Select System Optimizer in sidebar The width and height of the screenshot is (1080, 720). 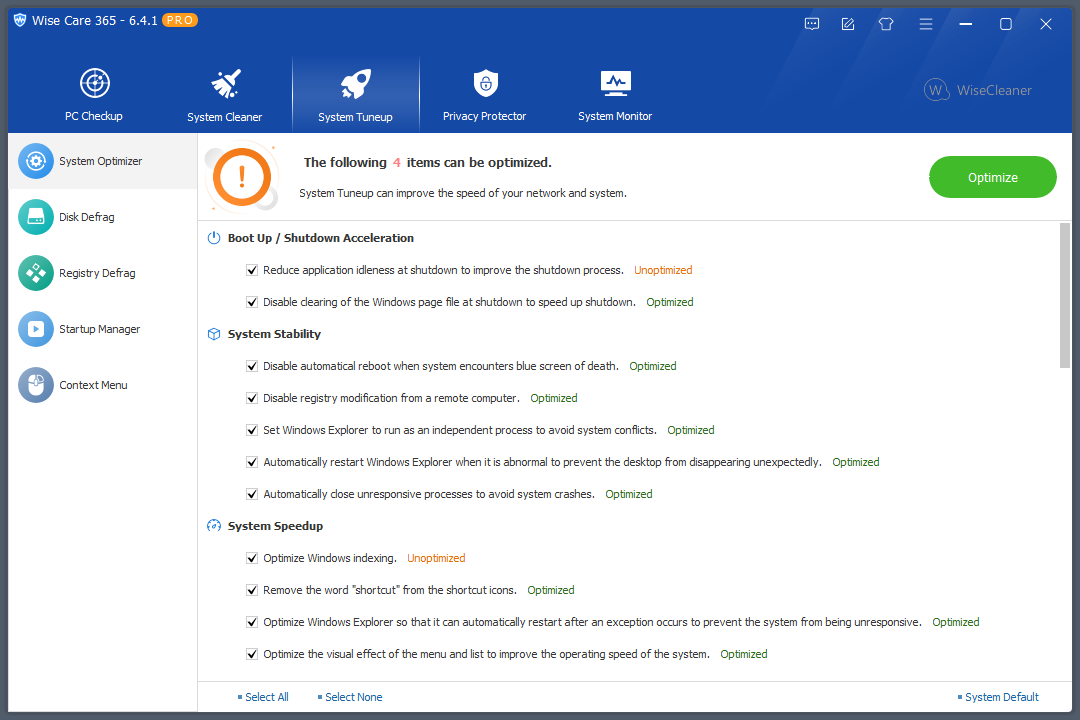click(103, 161)
